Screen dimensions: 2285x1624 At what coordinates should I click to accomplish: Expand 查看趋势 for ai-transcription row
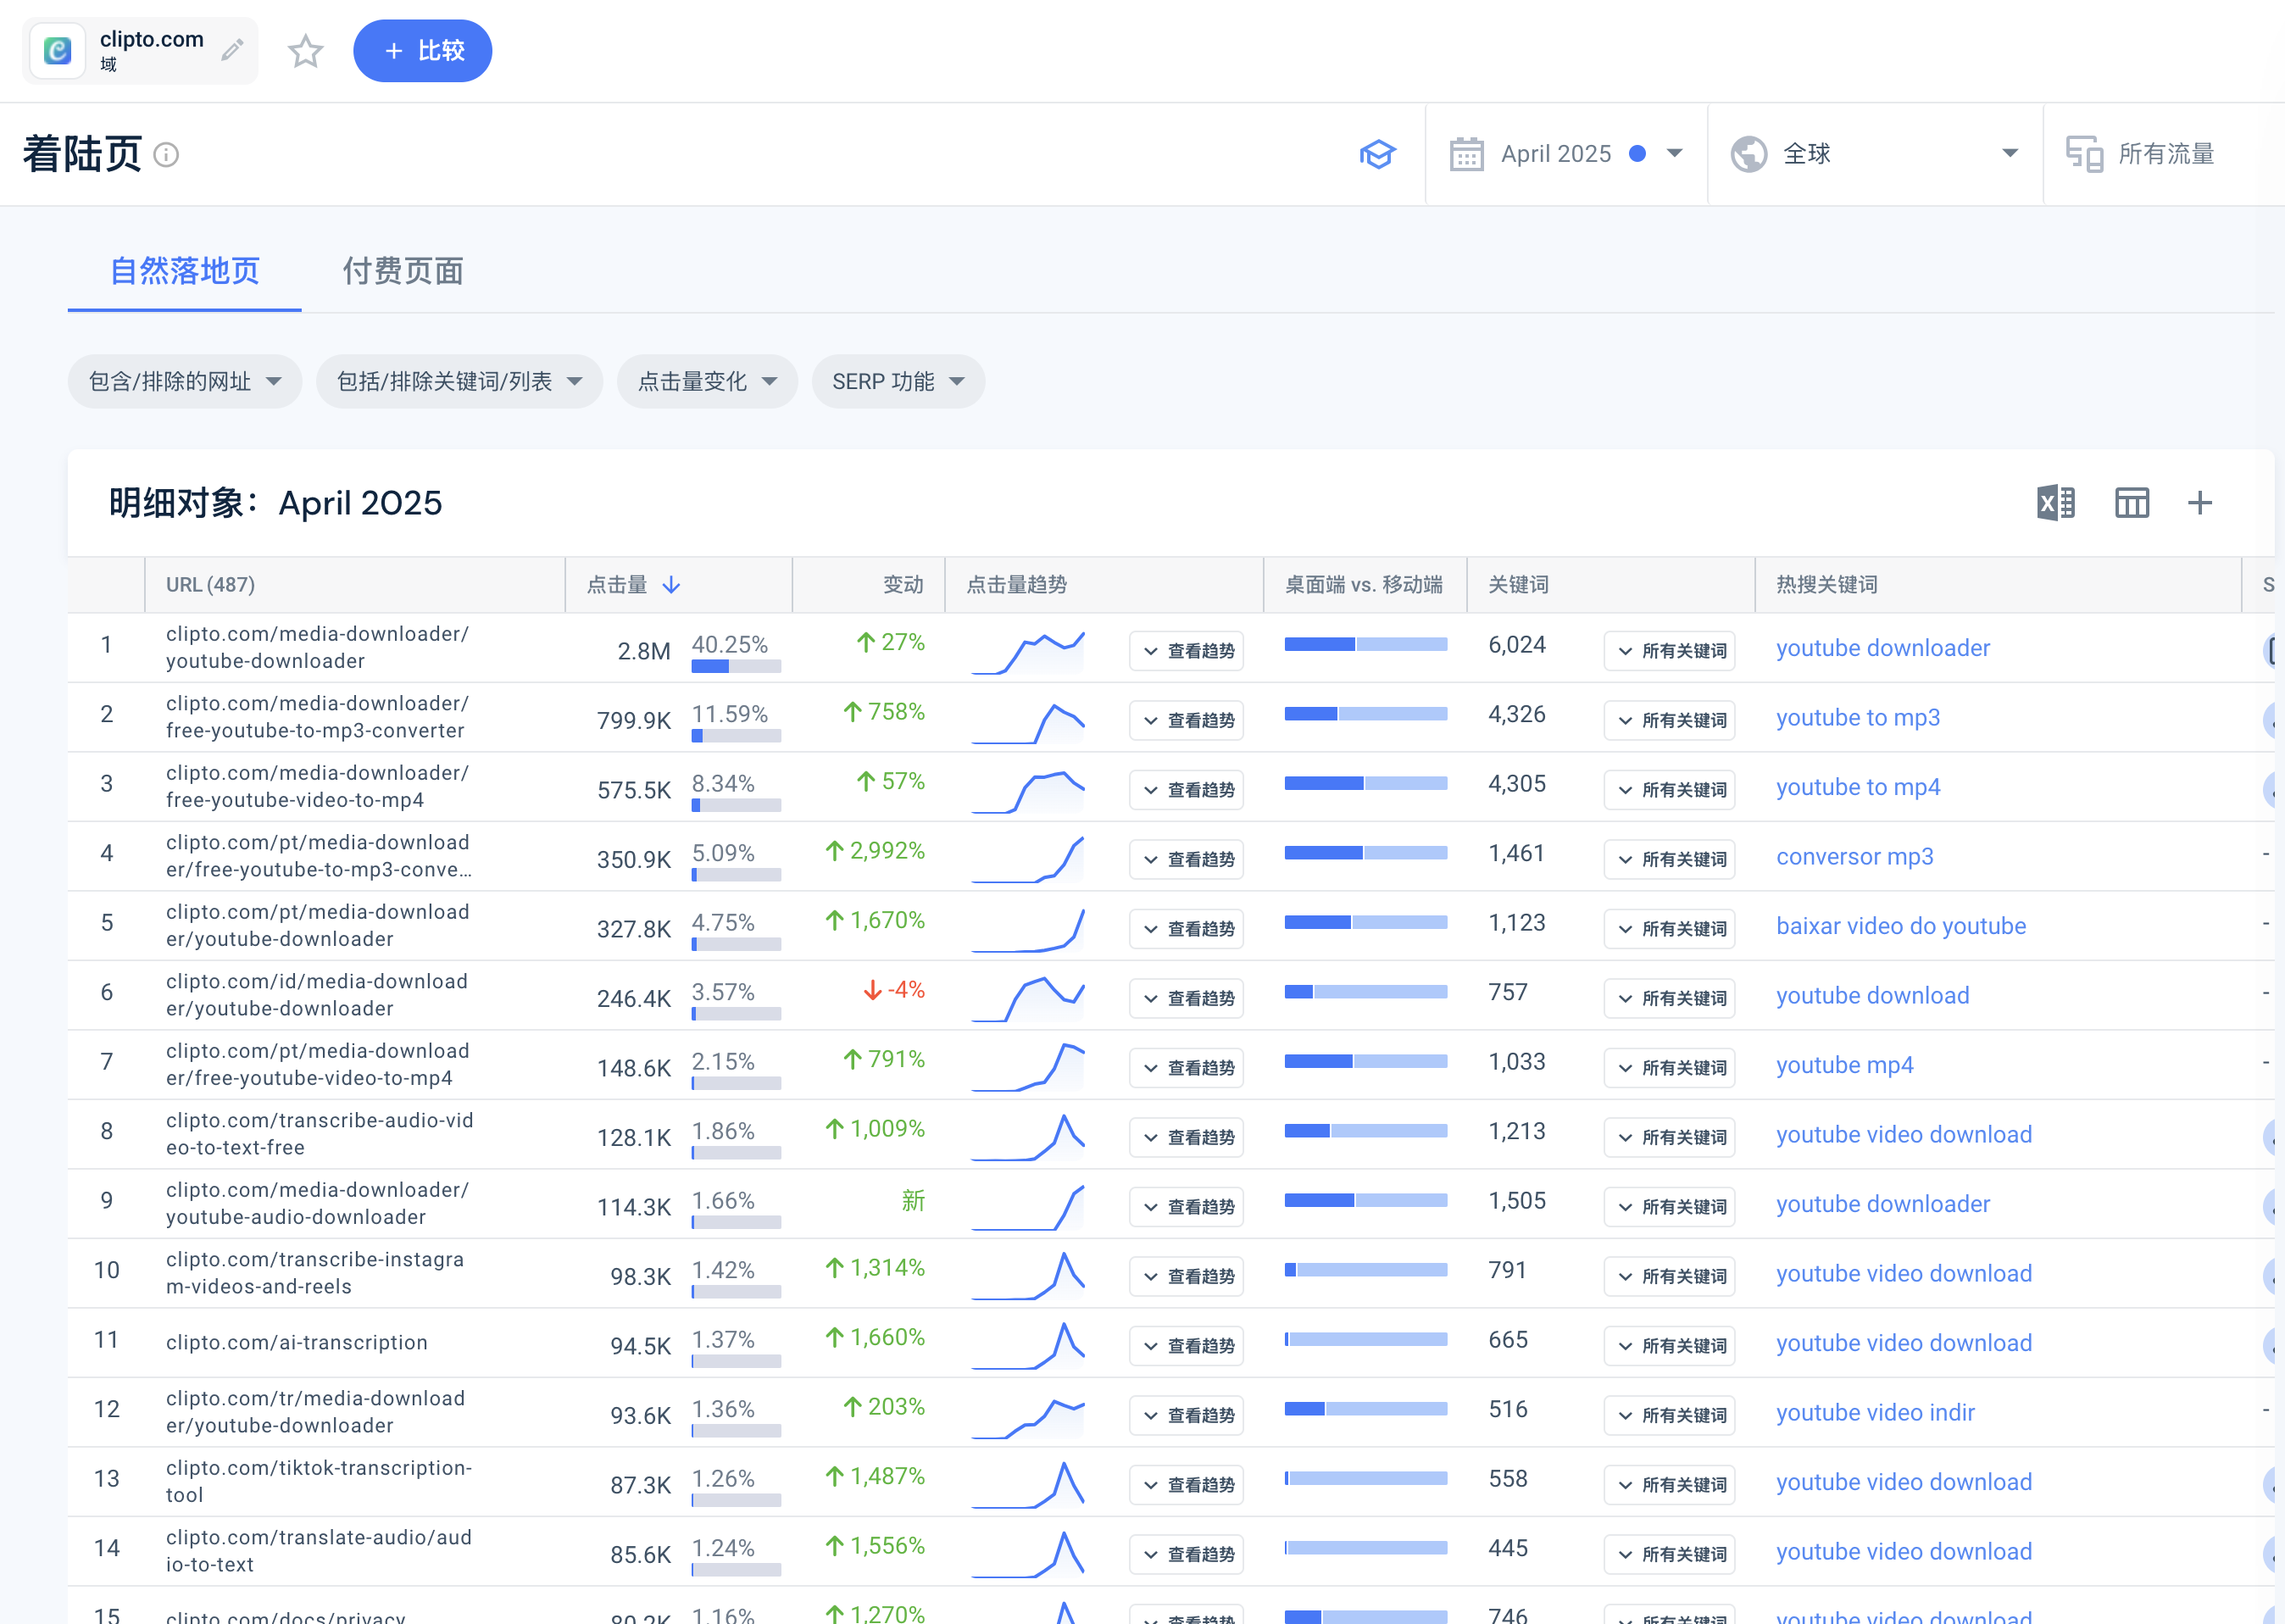point(1186,1346)
